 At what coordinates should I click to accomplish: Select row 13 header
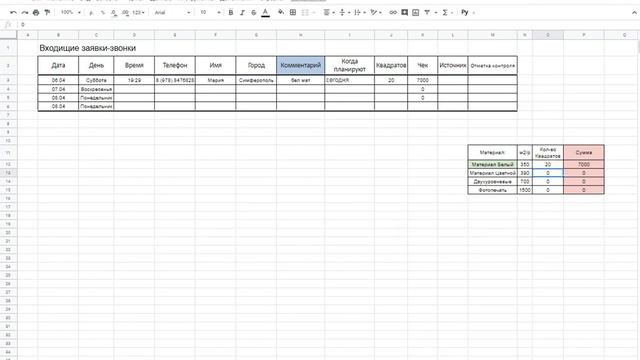tap(8, 173)
